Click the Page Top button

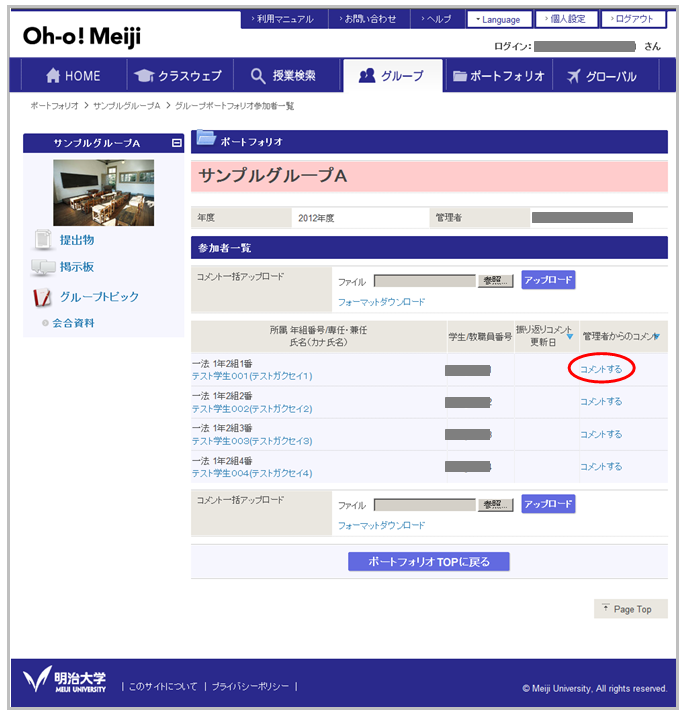click(630, 609)
